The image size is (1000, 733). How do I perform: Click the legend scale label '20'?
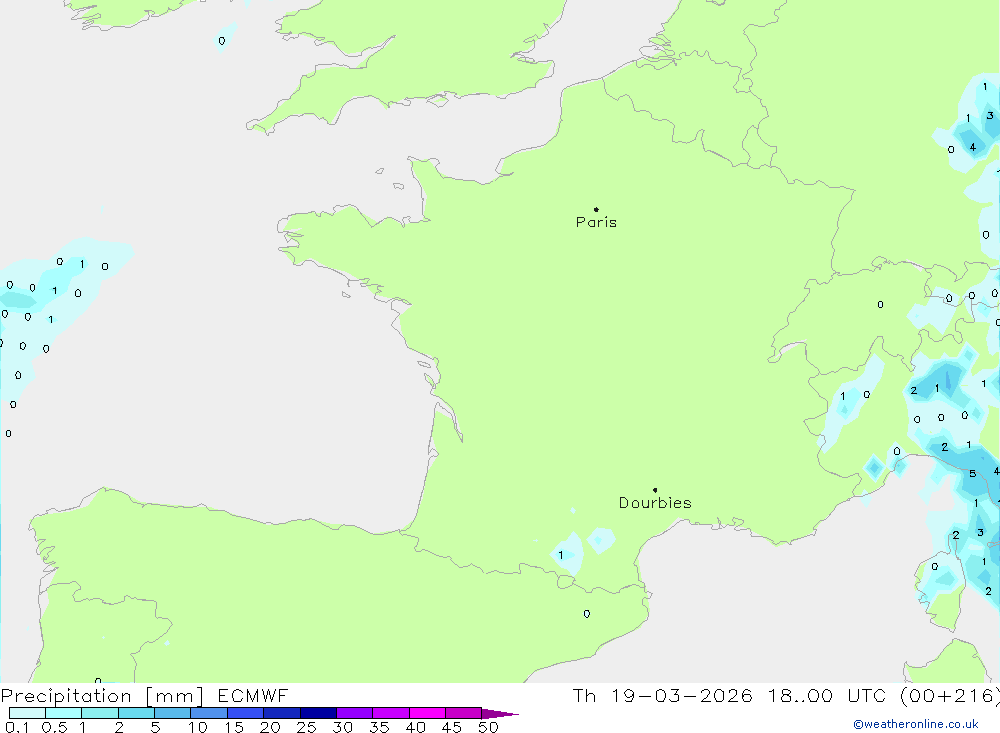[x=270, y=727]
